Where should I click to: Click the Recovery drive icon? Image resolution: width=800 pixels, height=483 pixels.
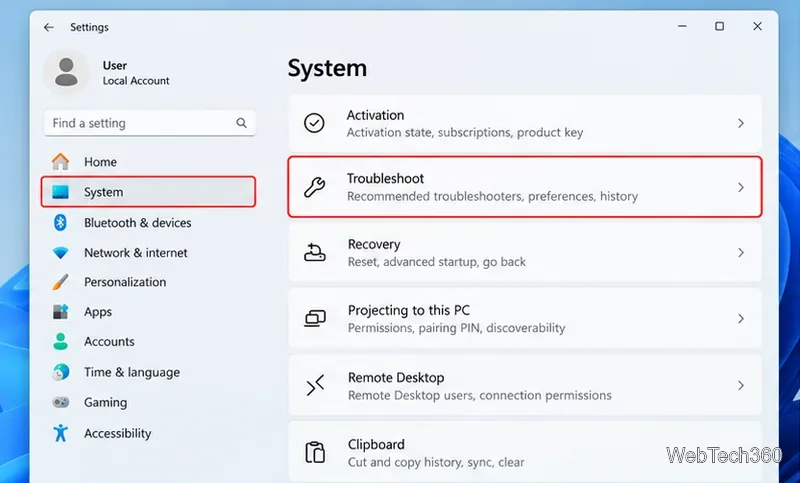[x=314, y=252]
